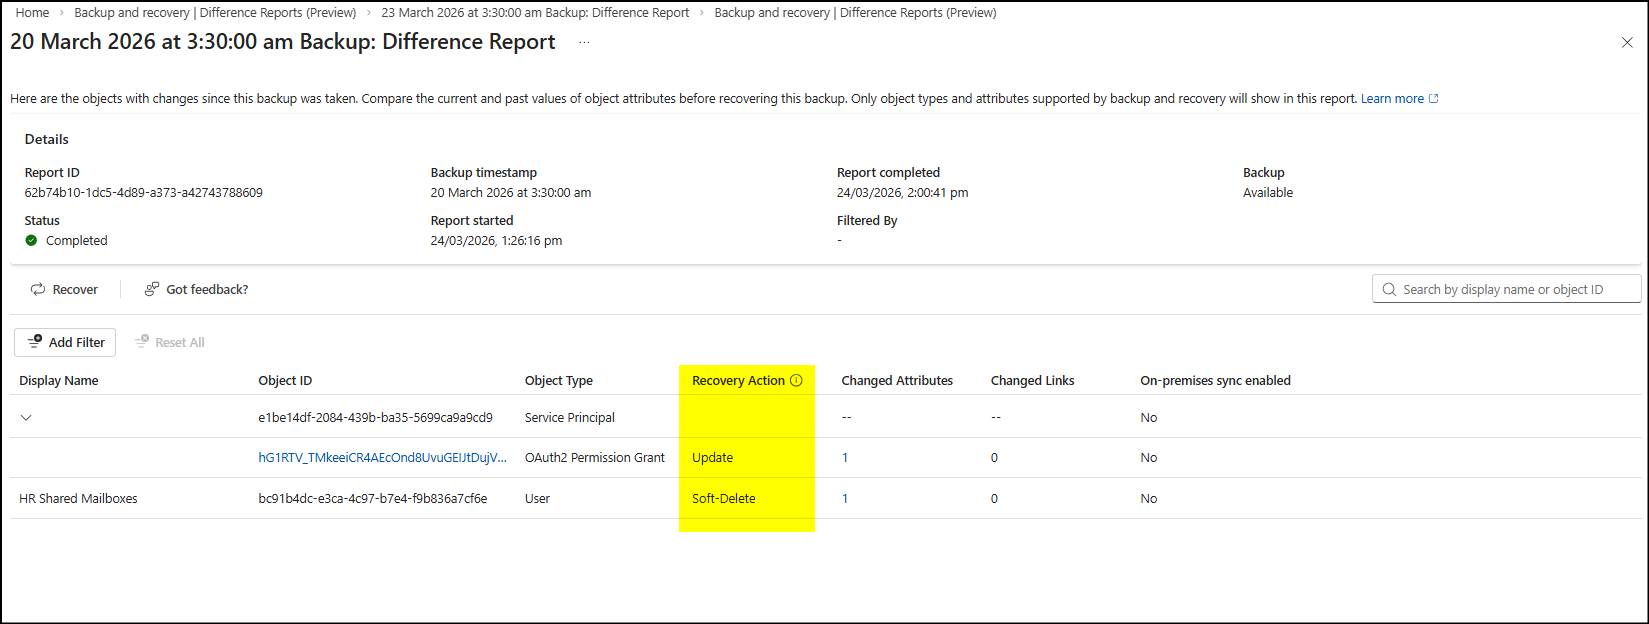Click the Soft-Delete recovery action cell

click(x=723, y=498)
